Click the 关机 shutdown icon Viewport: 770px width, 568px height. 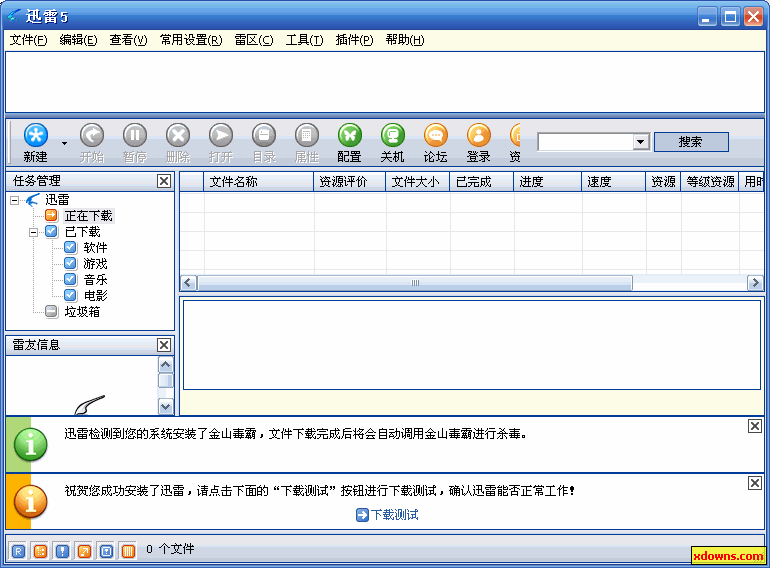[x=393, y=135]
